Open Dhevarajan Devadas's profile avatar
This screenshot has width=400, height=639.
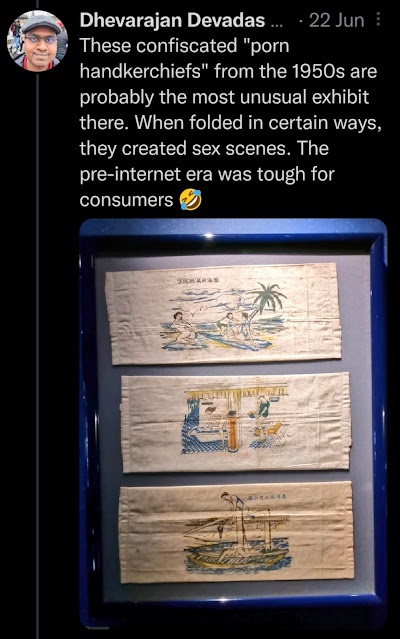click(37, 41)
